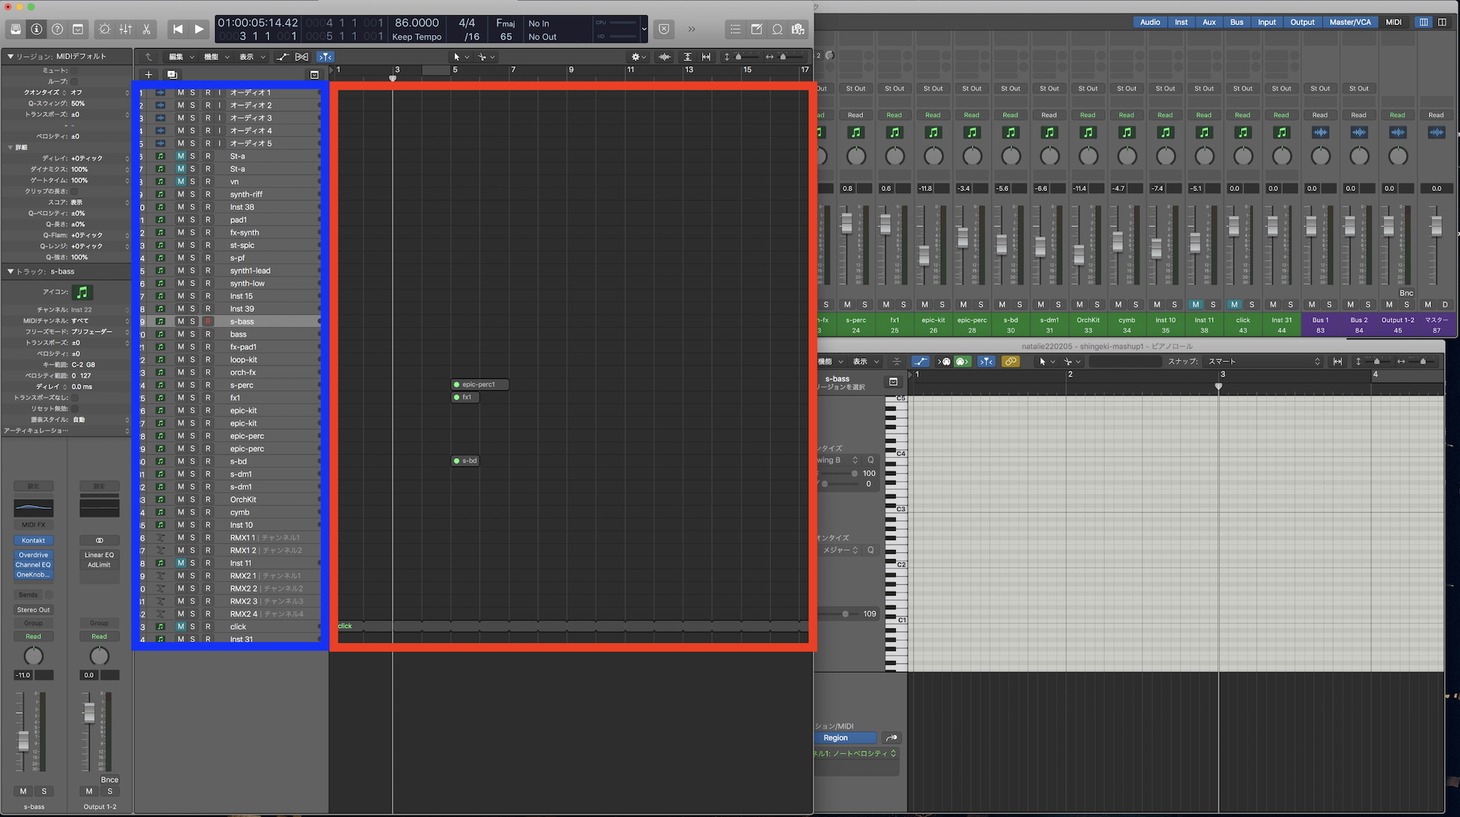Select the Aux filter tab in the mixer
Viewport: 1460px width, 817px height.
(x=1208, y=22)
